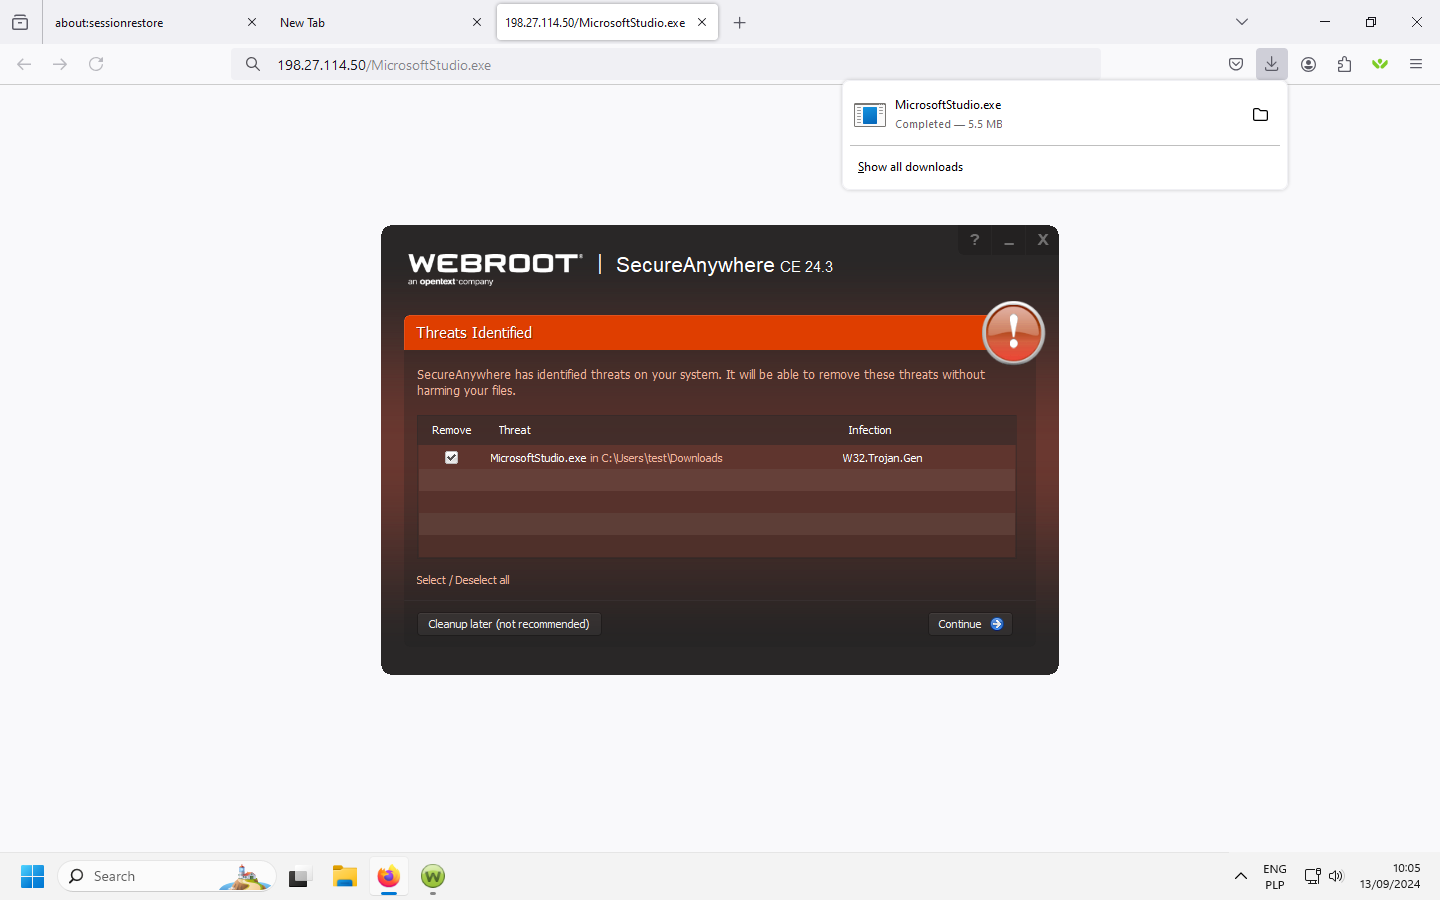Viewport: 1440px width, 900px height.
Task: Open the Firefox account icon
Action: point(1308,64)
